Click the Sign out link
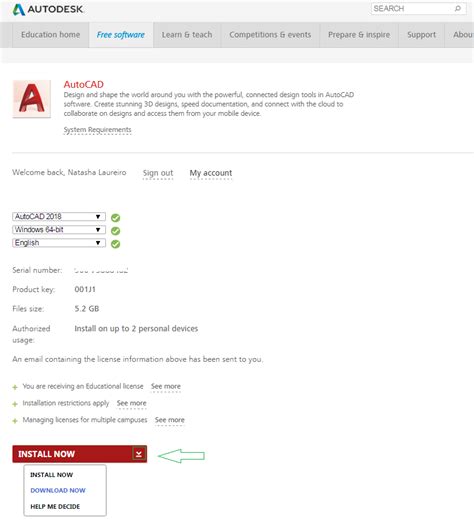474x520 pixels. point(158,173)
